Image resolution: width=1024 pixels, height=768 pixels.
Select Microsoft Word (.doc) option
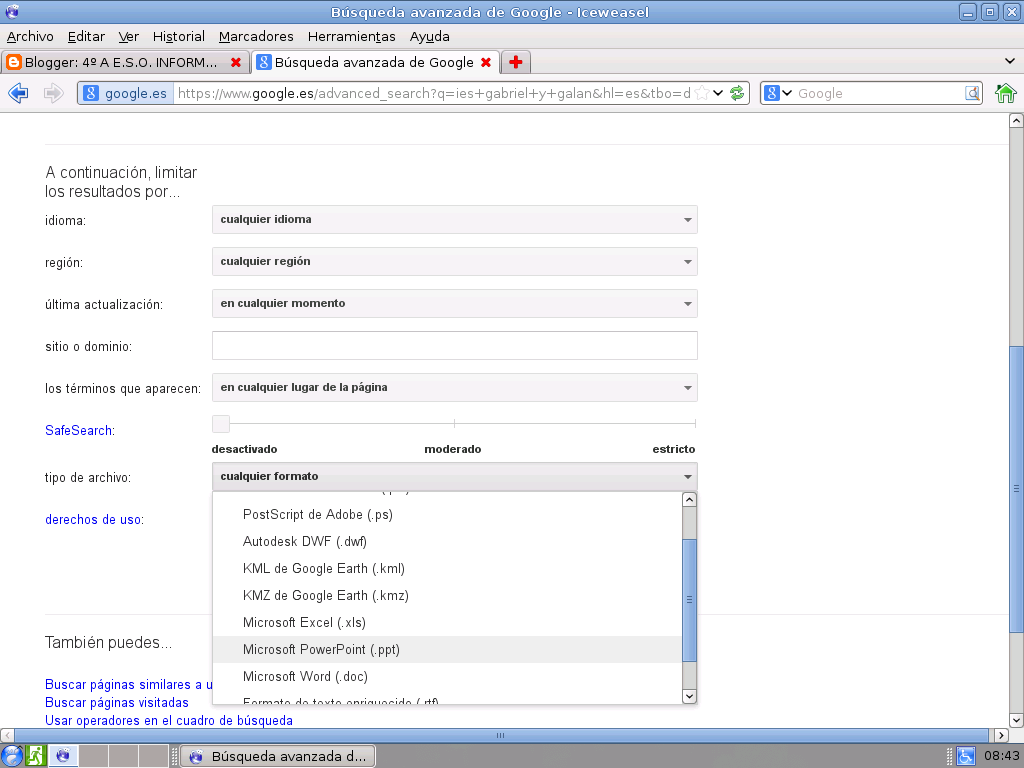click(447, 677)
